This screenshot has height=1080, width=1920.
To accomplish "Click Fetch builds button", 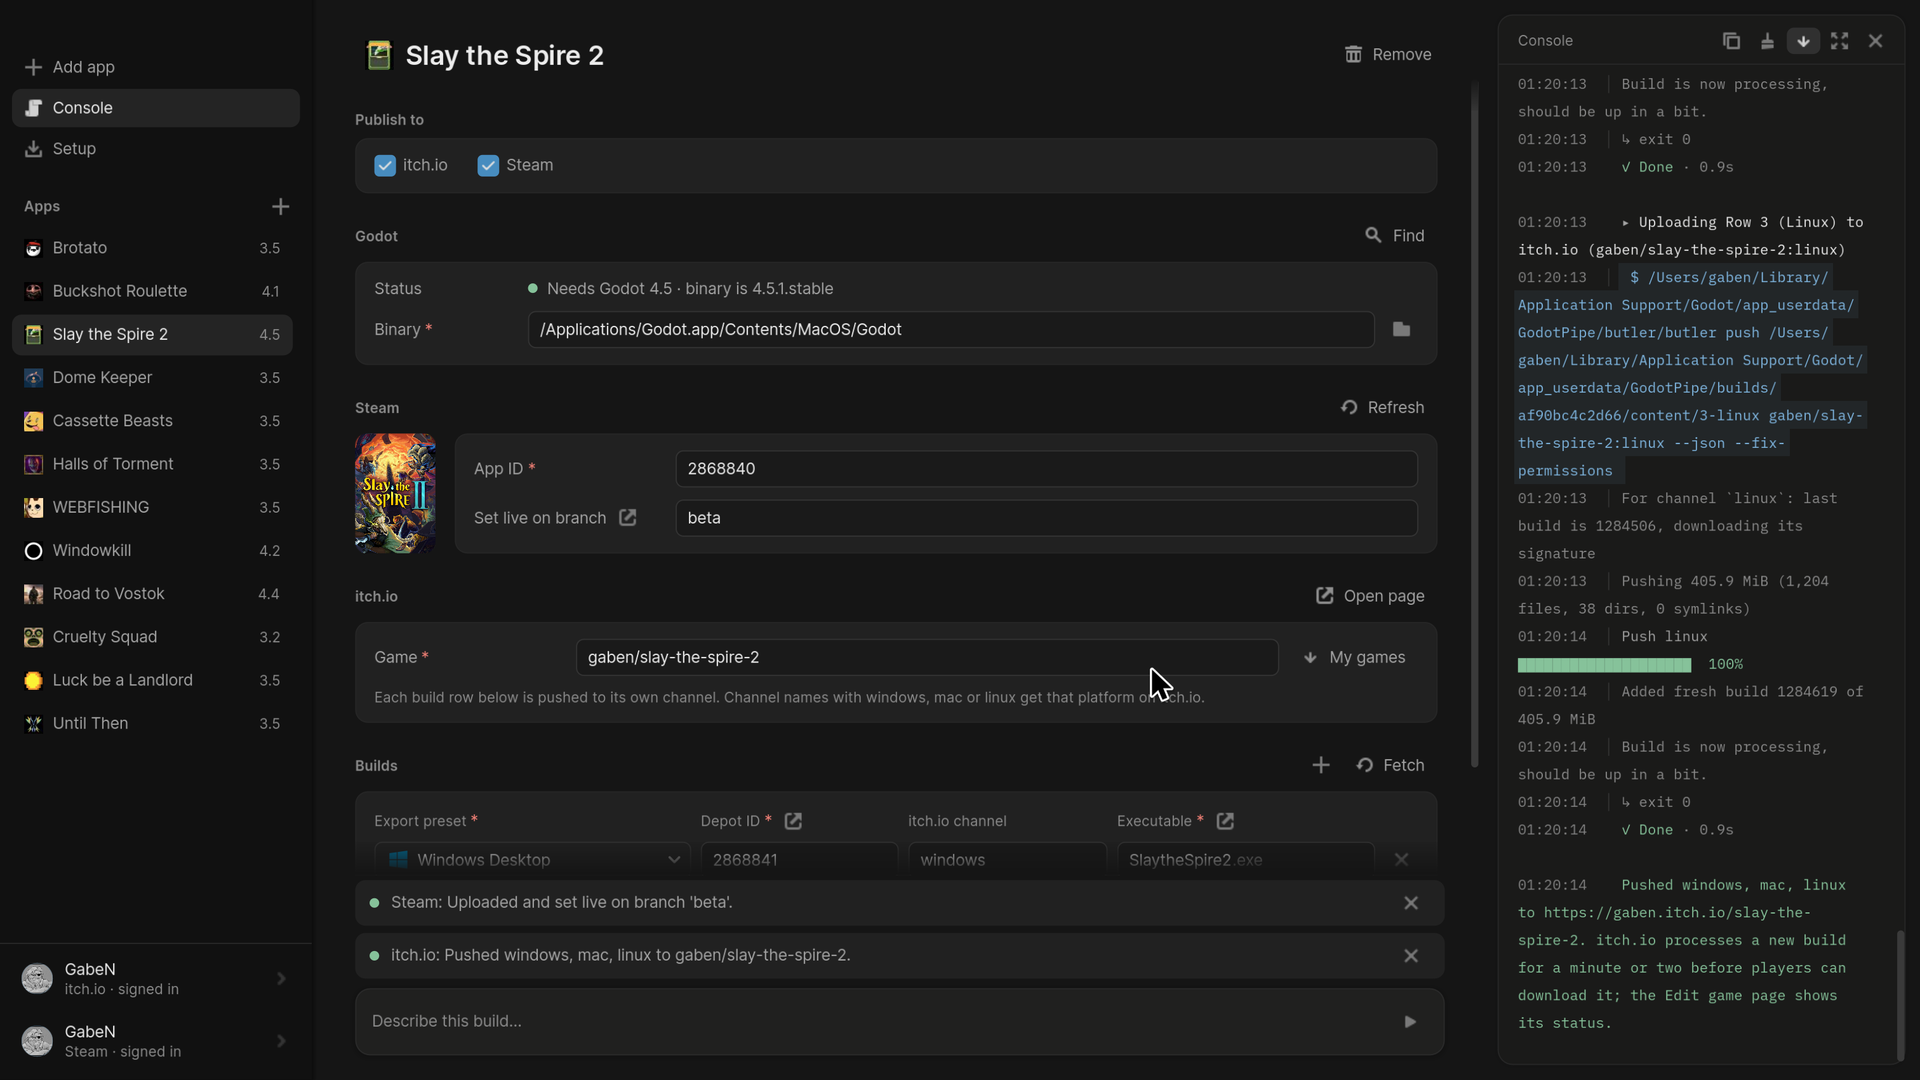I will (x=1390, y=766).
